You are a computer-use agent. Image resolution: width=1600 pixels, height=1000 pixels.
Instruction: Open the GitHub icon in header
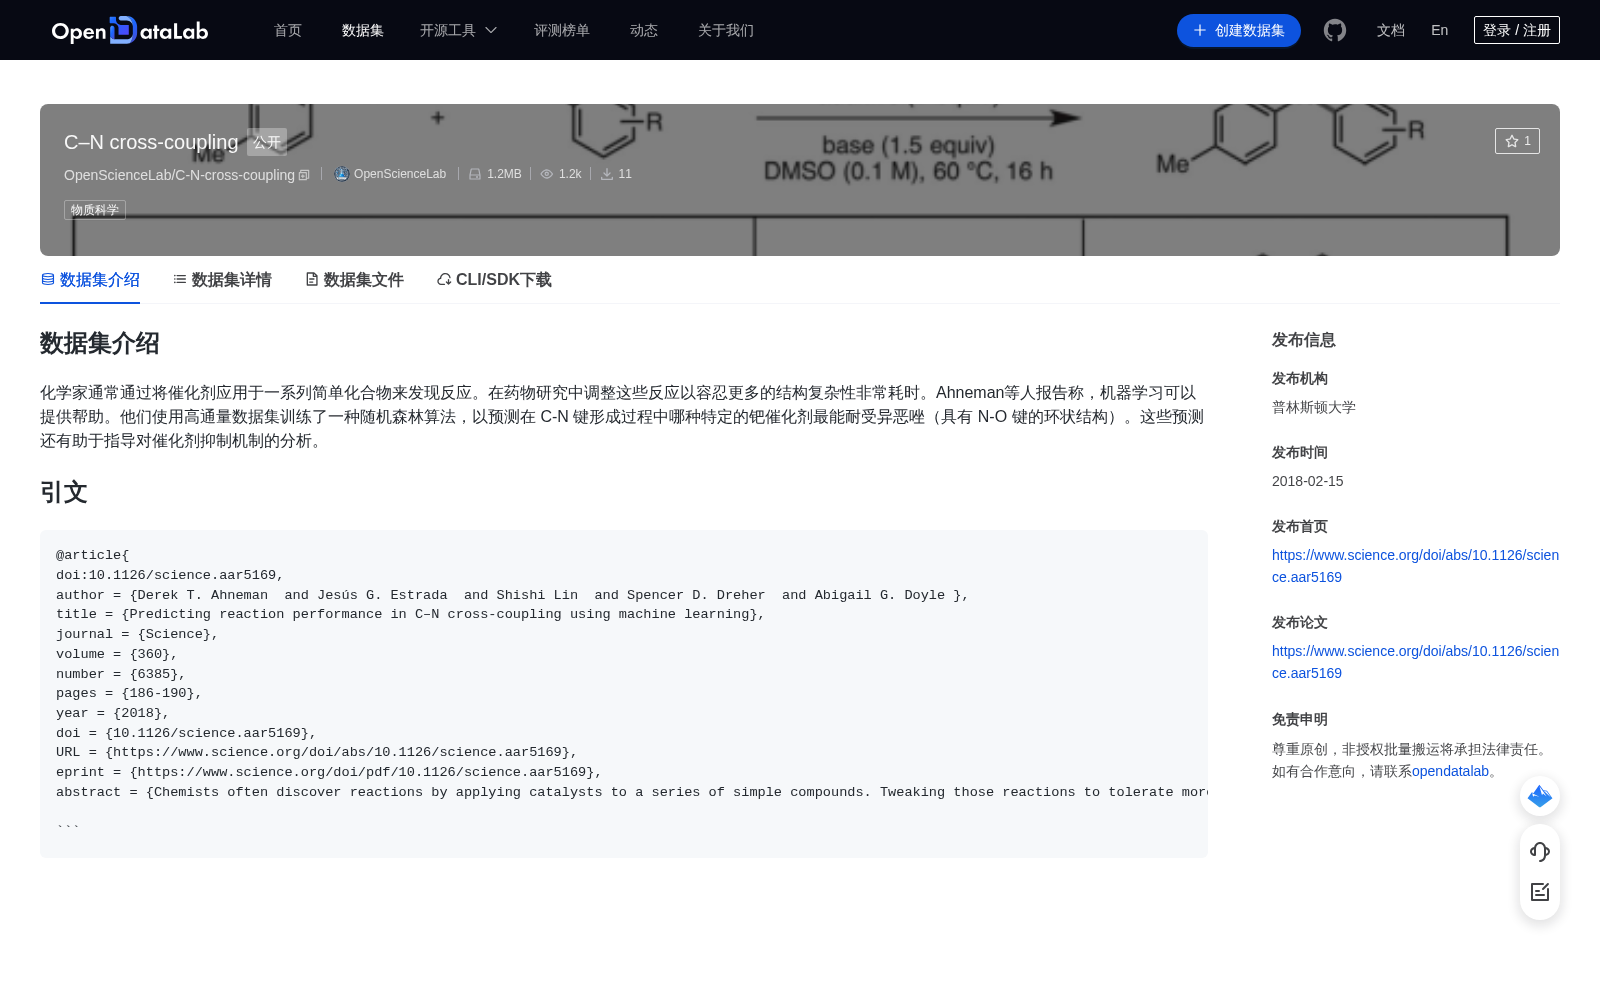click(x=1335, y=30)
